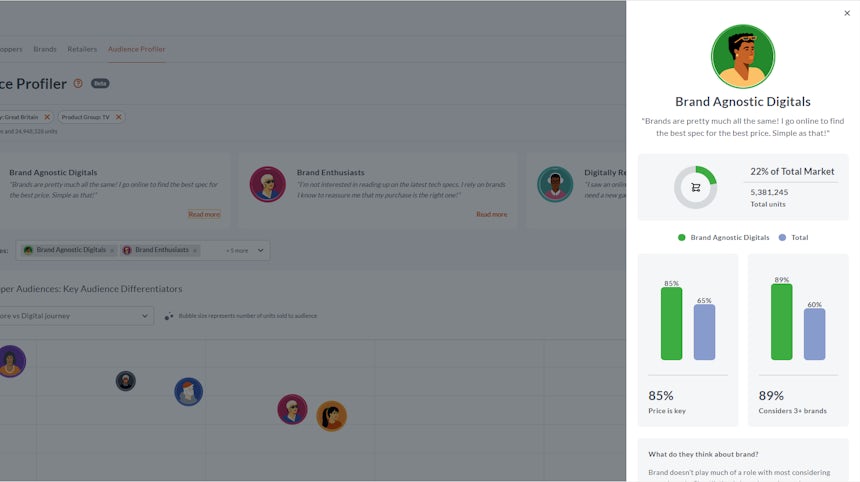Remove Brand Agnostic Digitals tag from selector
The height and width of the screenshot is (482, 860).
tap(112, 250)
